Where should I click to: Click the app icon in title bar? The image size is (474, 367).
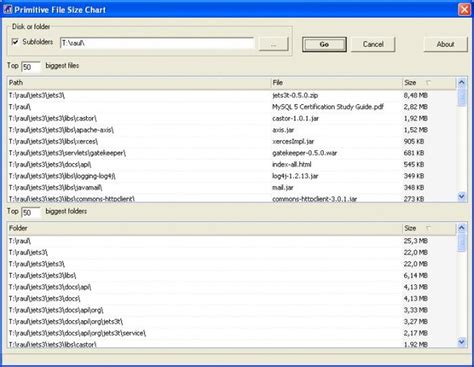pos(7,9)
